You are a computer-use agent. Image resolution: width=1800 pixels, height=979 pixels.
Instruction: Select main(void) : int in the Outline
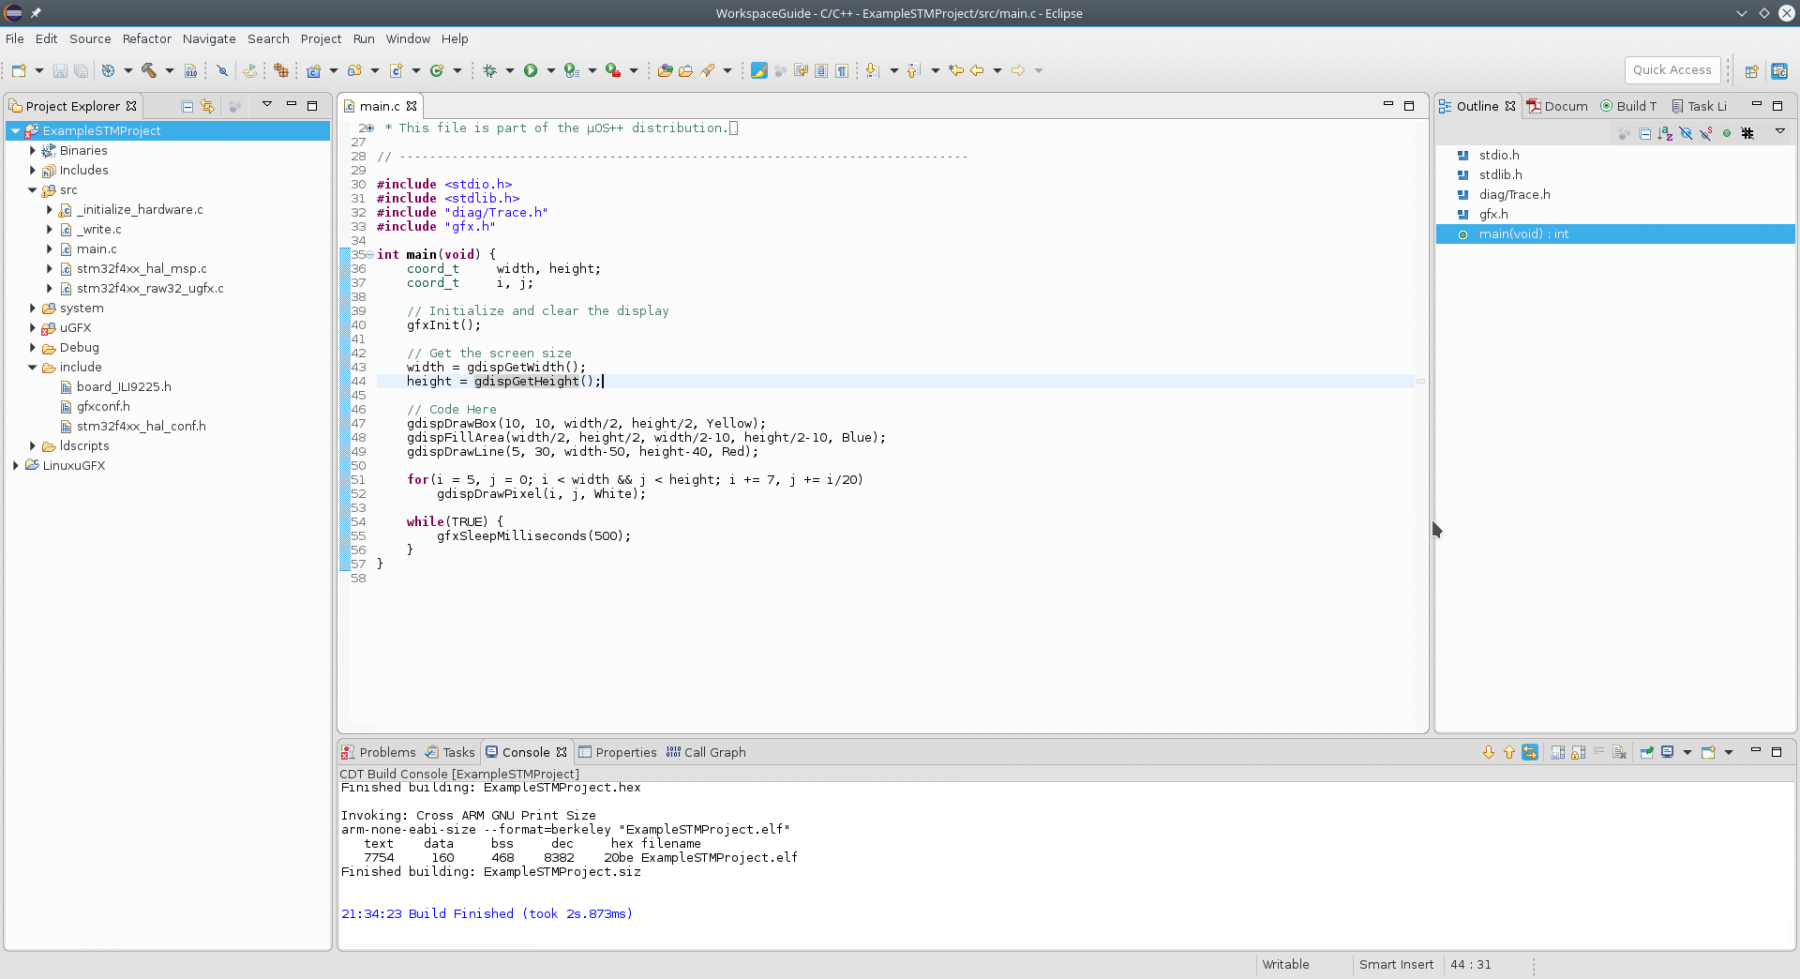pos(1523,233)
